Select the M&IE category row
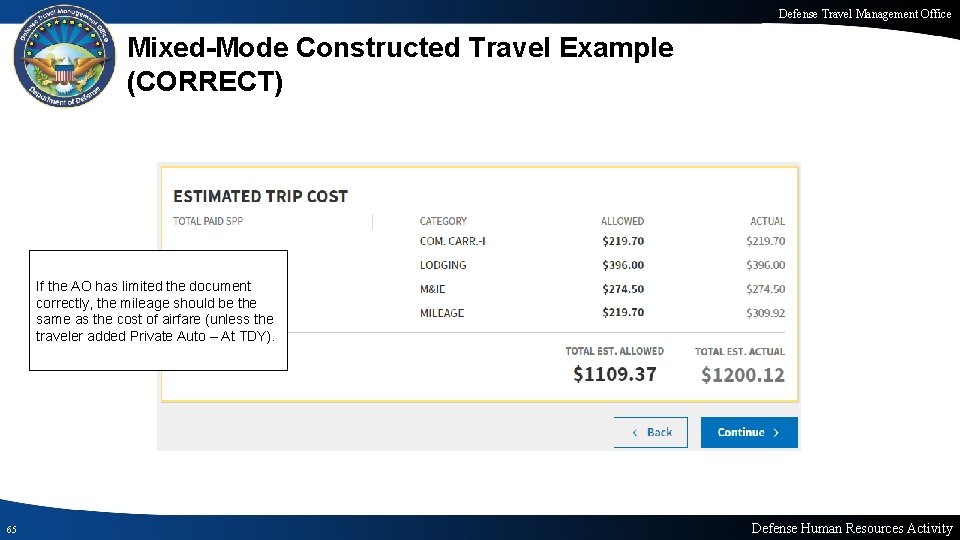Image resolution: width=960 pixels, height=540 pixels. [434, 289]
